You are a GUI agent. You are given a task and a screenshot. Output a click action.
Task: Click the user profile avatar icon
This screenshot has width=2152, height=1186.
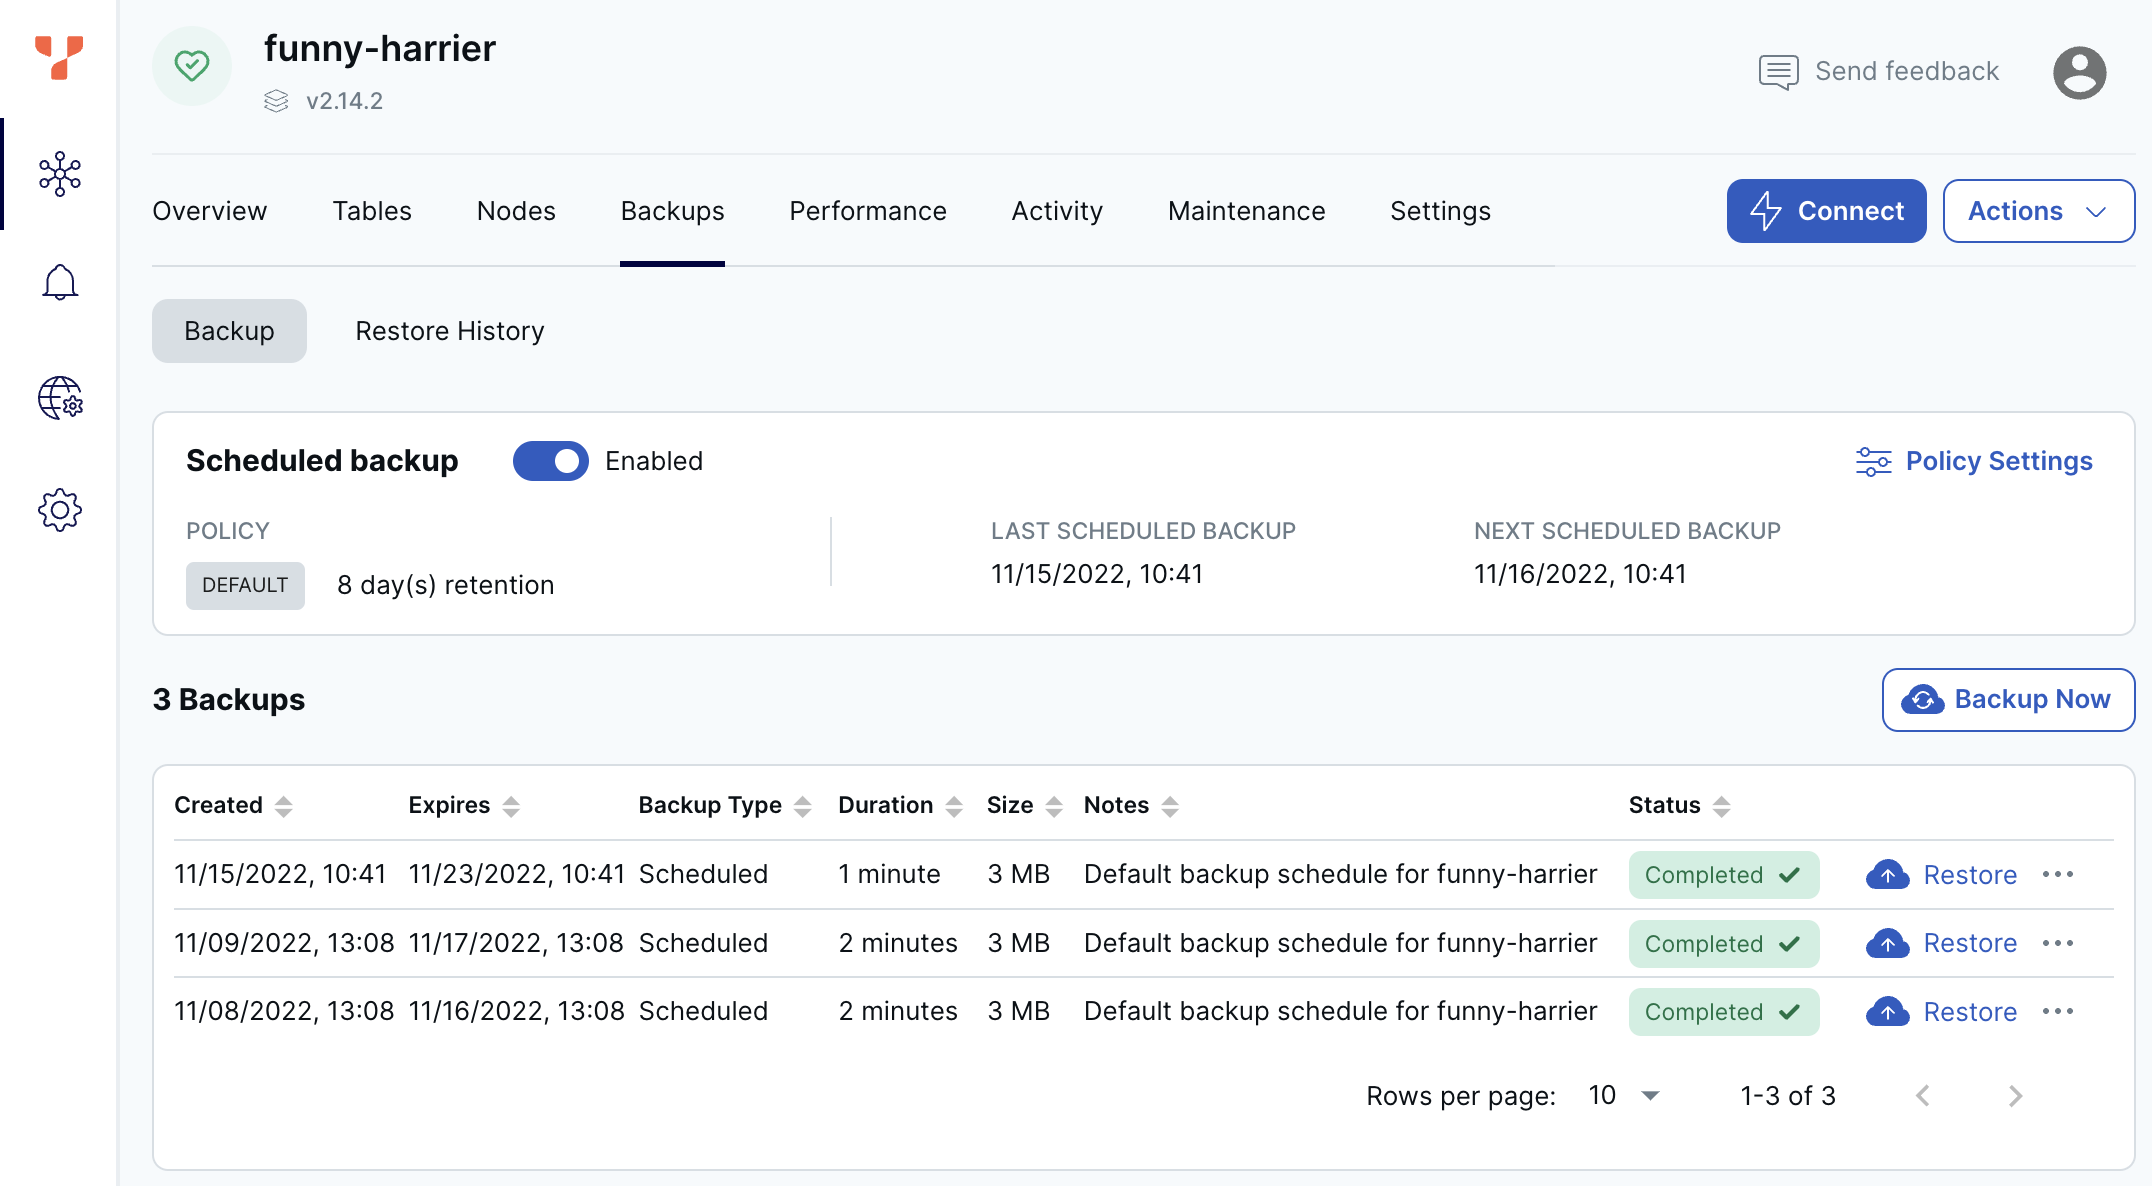[2079, 72]
